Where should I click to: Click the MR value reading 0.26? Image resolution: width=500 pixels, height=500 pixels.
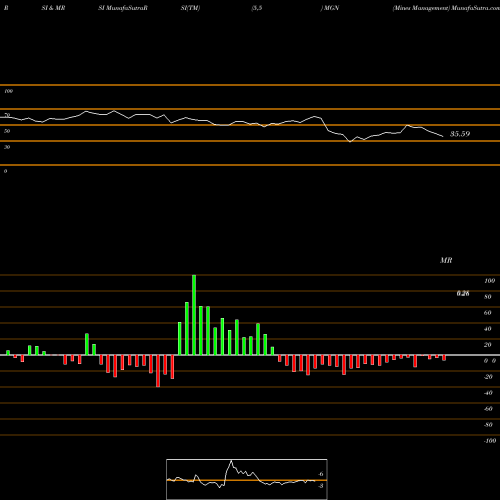463,293
